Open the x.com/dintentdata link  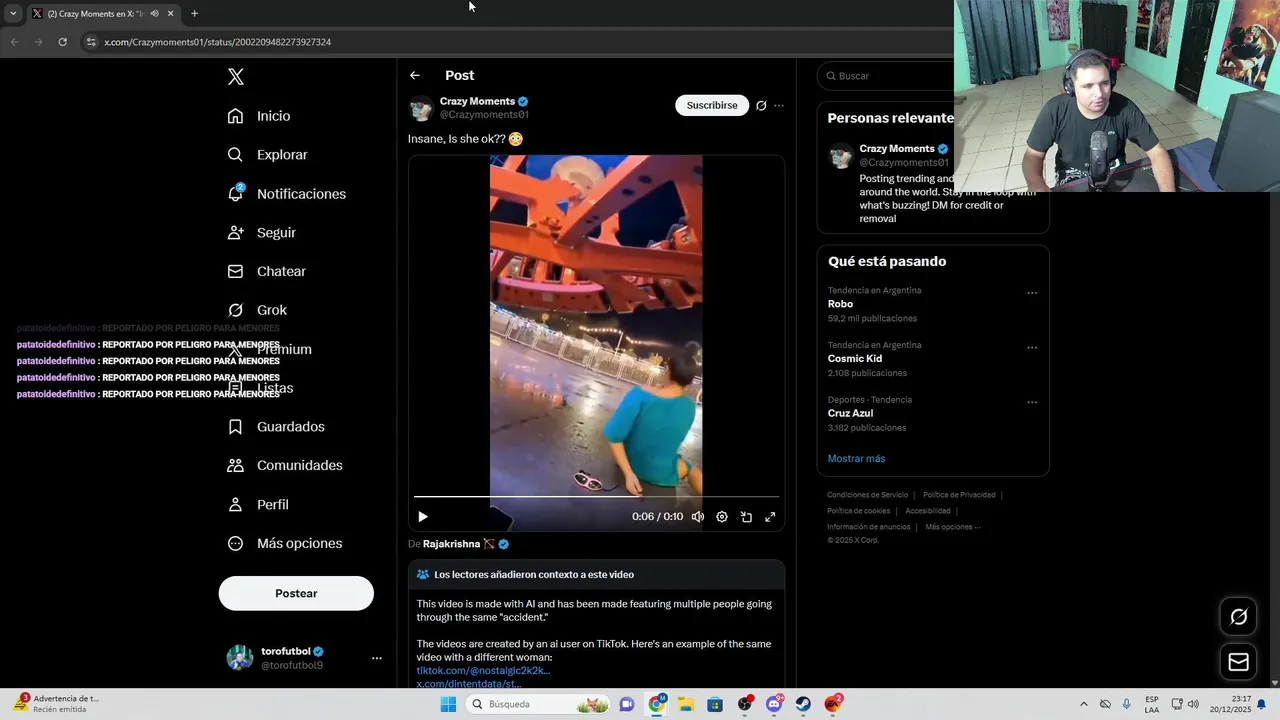tap(469, 684)
